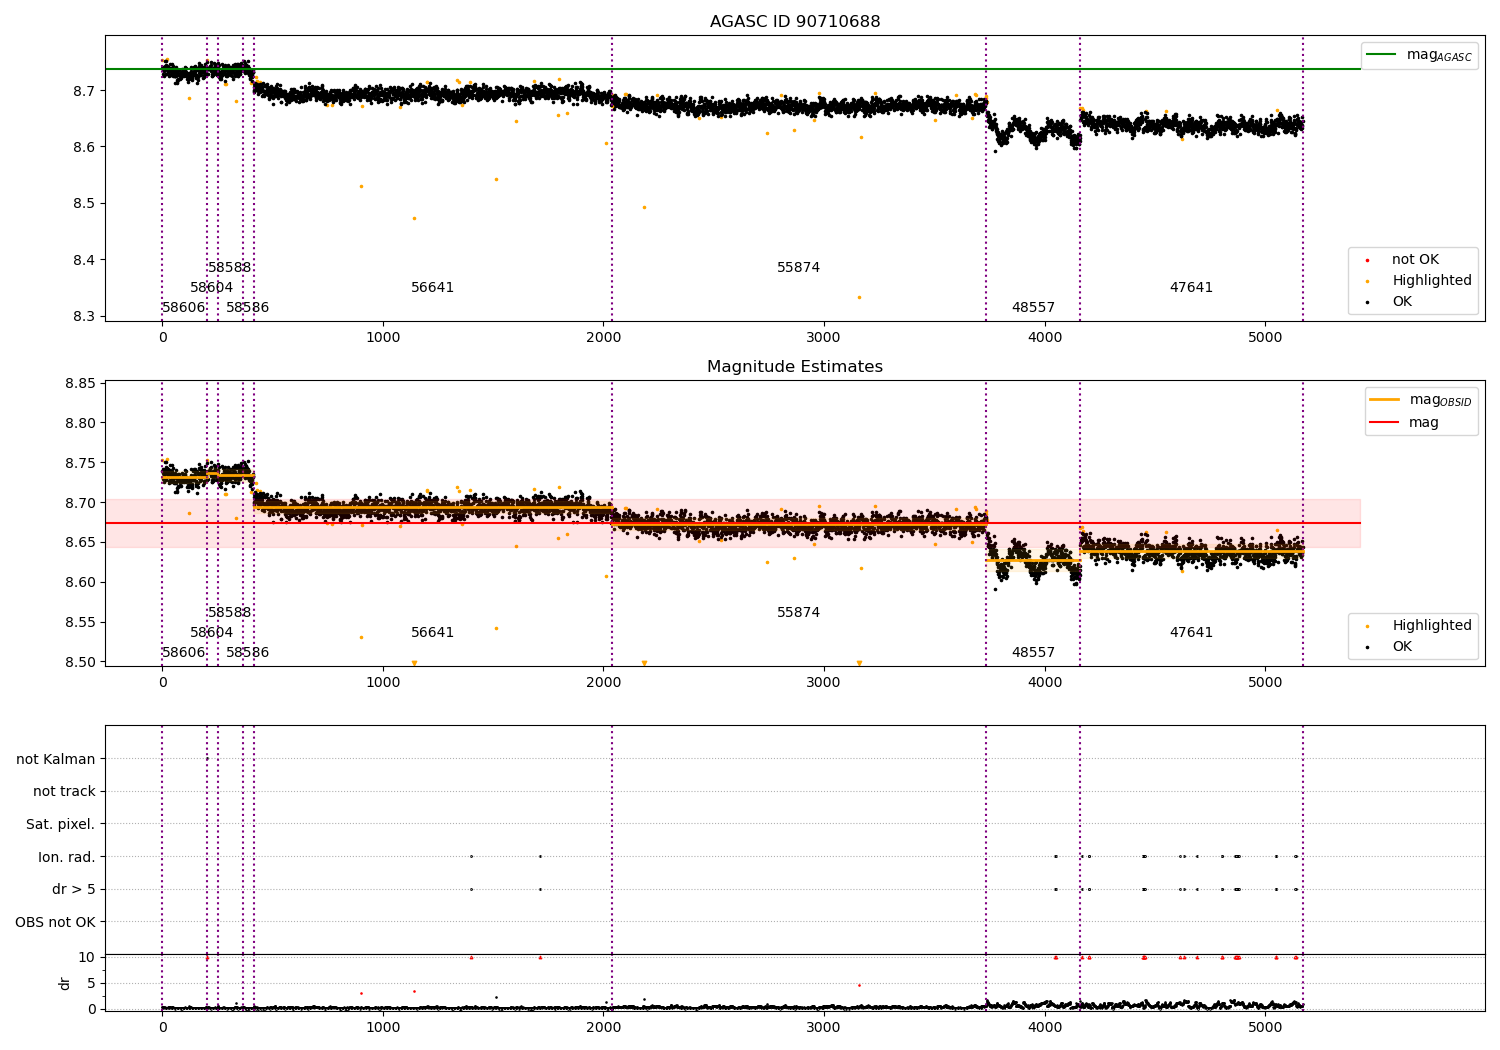Click the 5 tick on the dr axis
The width and height of the screenshot is (1500, 1050).
coord(91,984)
